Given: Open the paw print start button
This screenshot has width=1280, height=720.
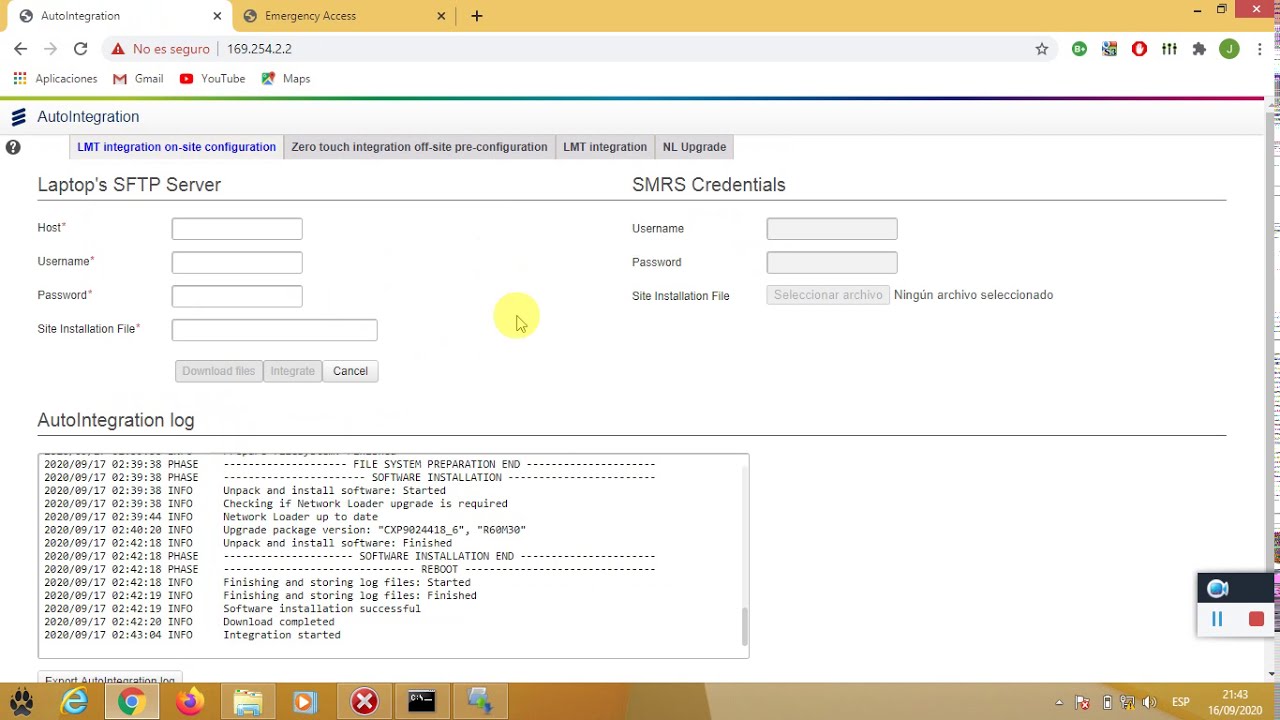Looking at the screenshot, I should coord(21,701).
